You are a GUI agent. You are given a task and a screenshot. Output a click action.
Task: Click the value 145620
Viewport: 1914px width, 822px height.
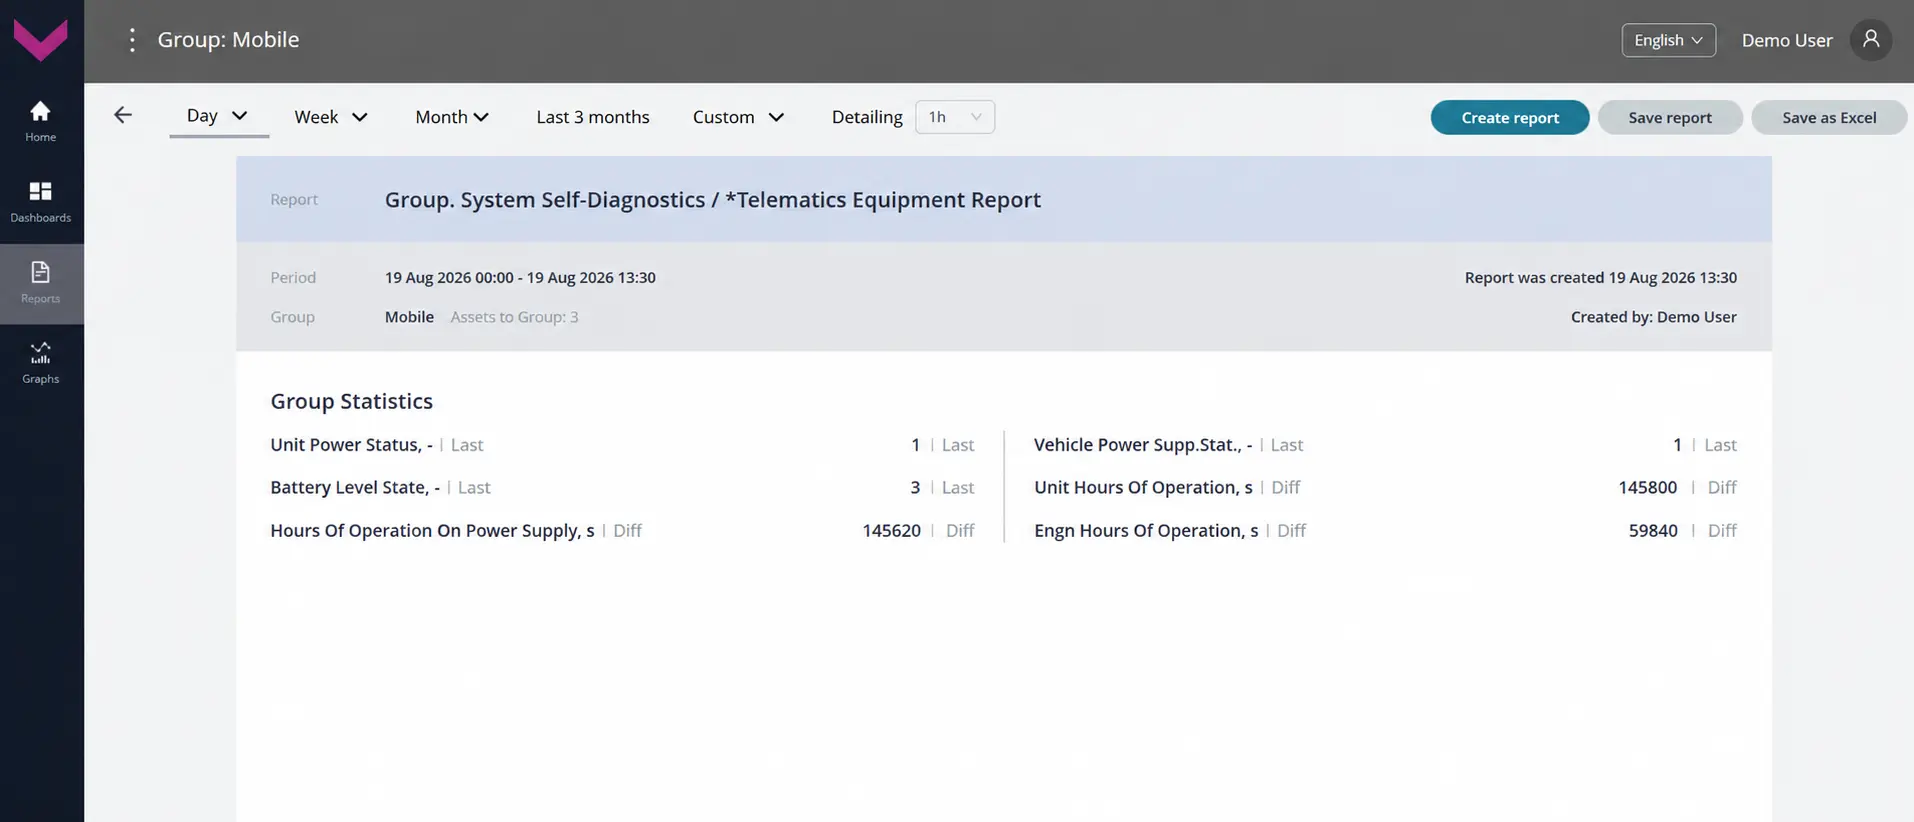891,531
